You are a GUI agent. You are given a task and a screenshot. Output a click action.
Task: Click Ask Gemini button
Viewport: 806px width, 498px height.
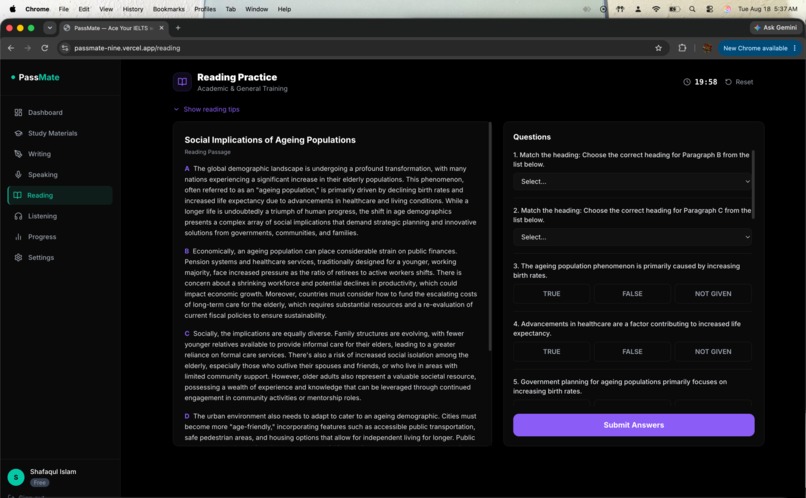point(775,28)
